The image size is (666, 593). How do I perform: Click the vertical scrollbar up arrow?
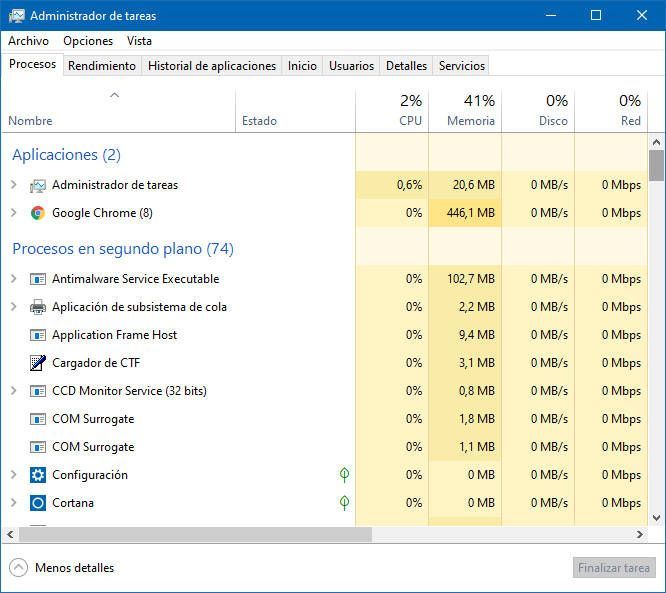click(x=656, y=142)
